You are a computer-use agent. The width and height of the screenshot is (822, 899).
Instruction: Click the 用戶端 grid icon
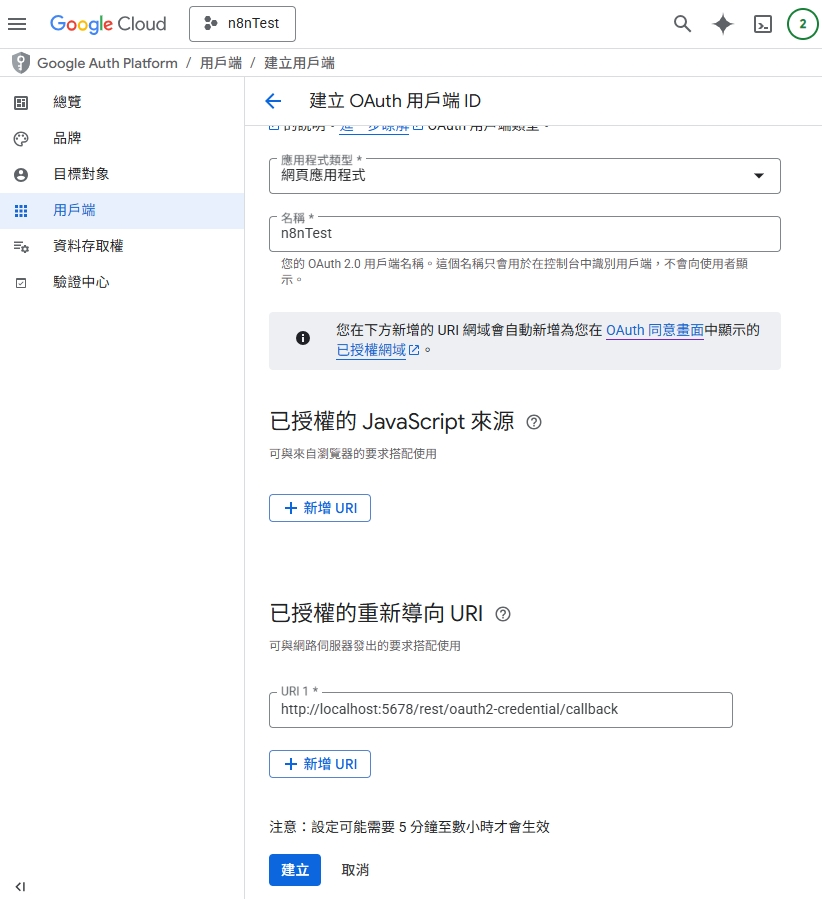point(21,211)
